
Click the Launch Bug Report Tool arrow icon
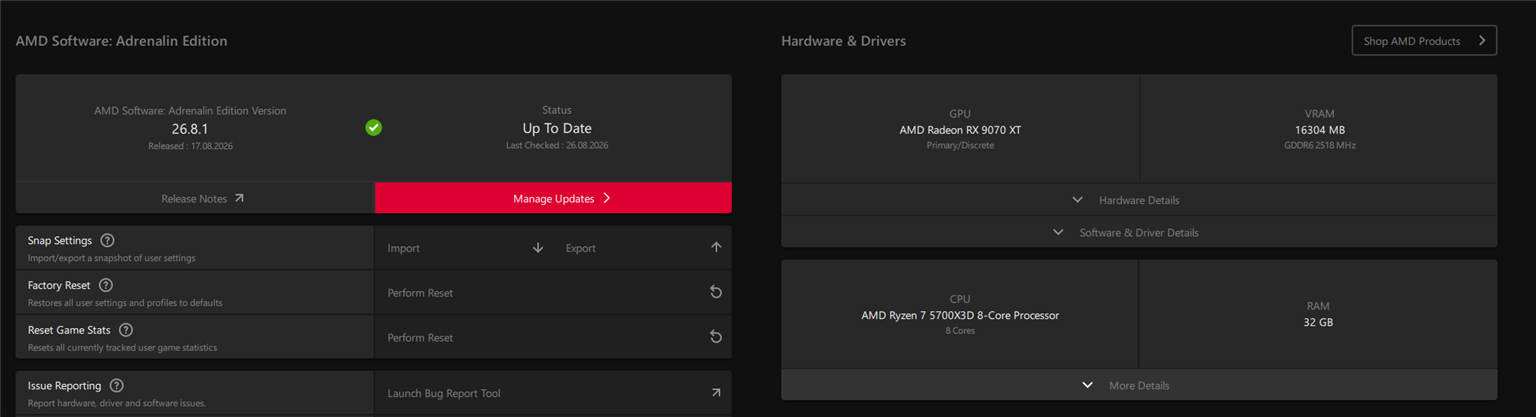tap(716, 393)
